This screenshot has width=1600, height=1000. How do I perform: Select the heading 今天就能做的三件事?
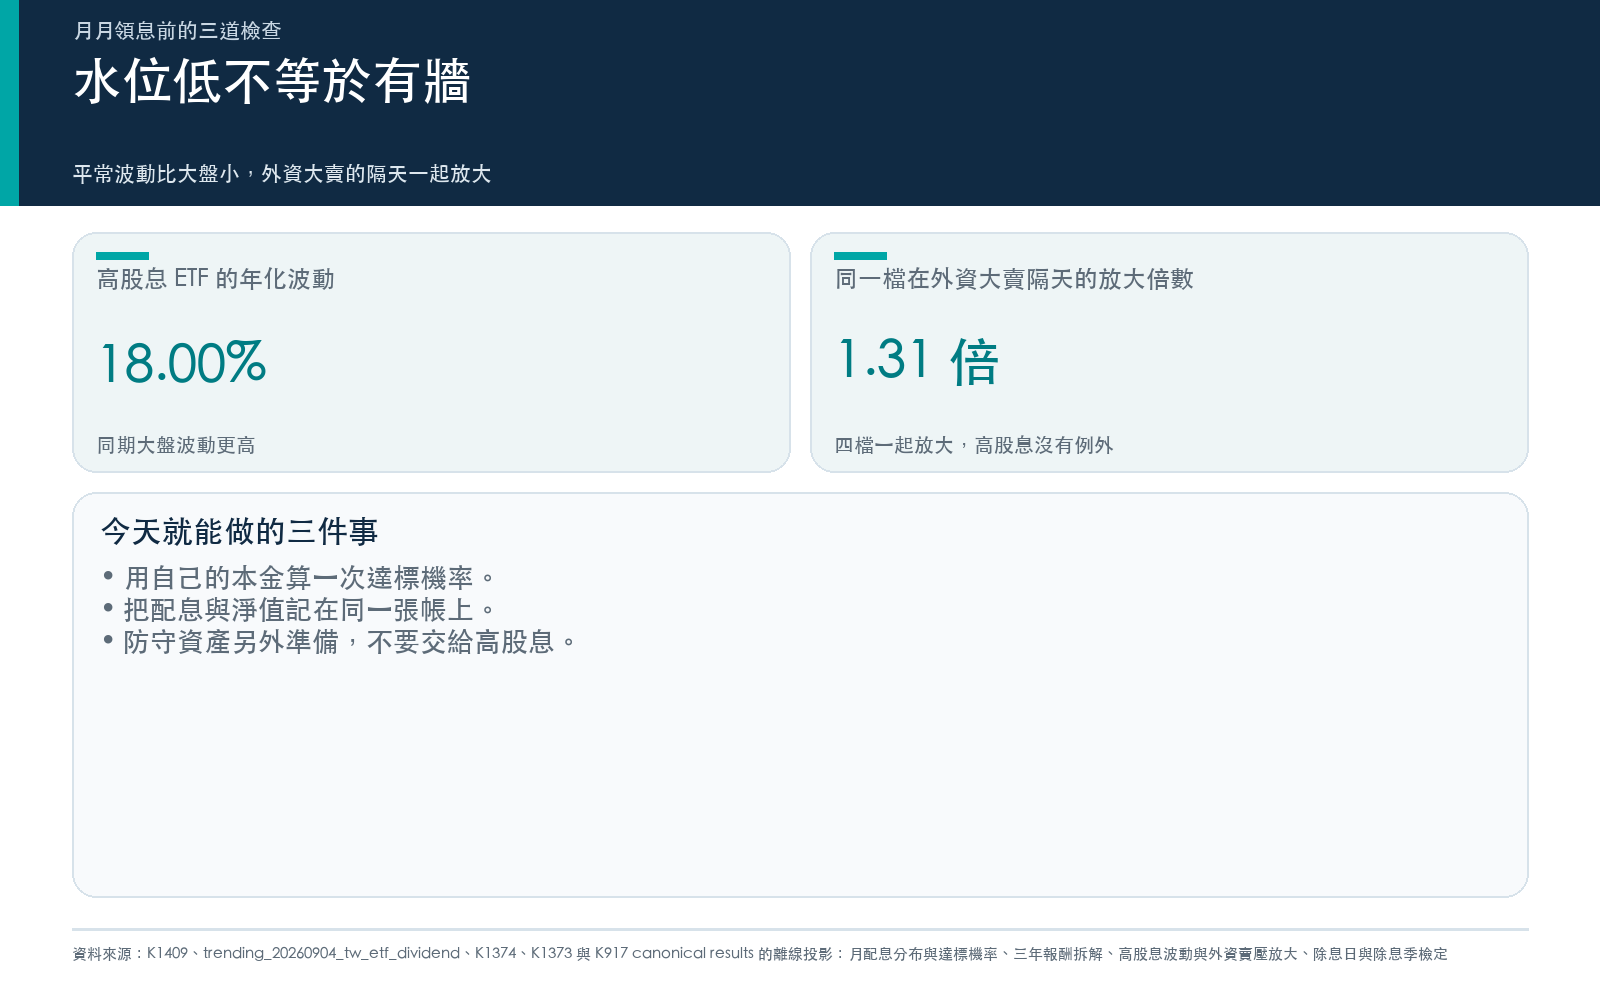point(240,531)
